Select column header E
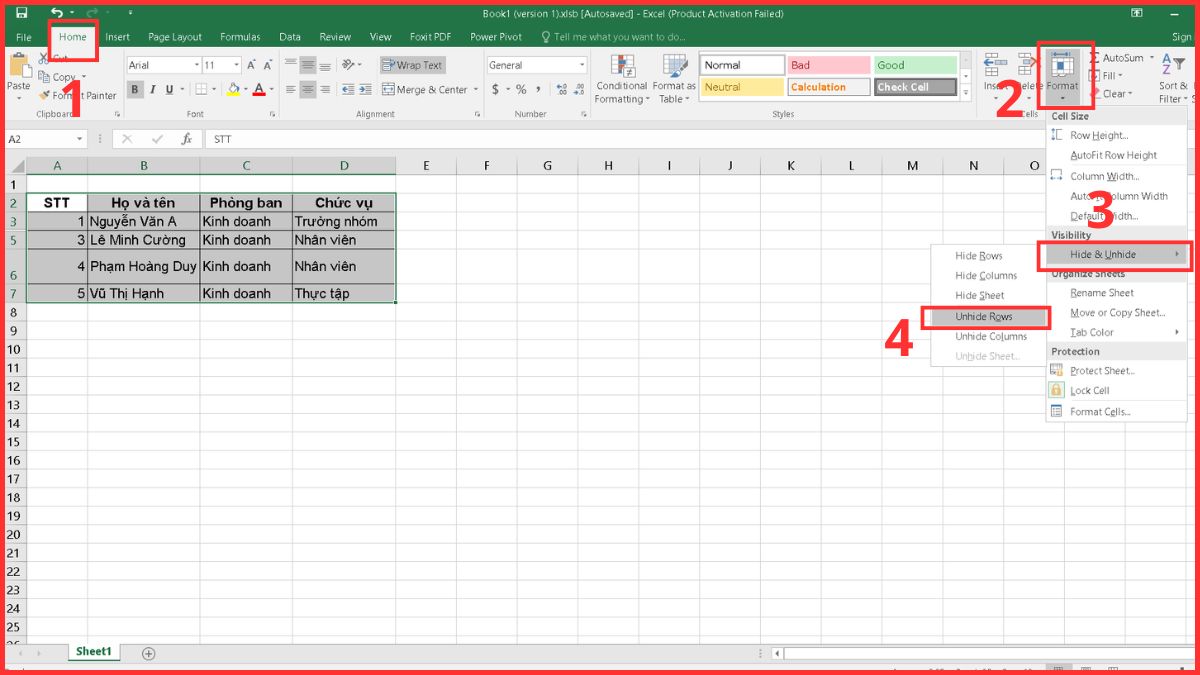Image resolution: width=1200 pixels, height=675 pixels. click(426, 166)
